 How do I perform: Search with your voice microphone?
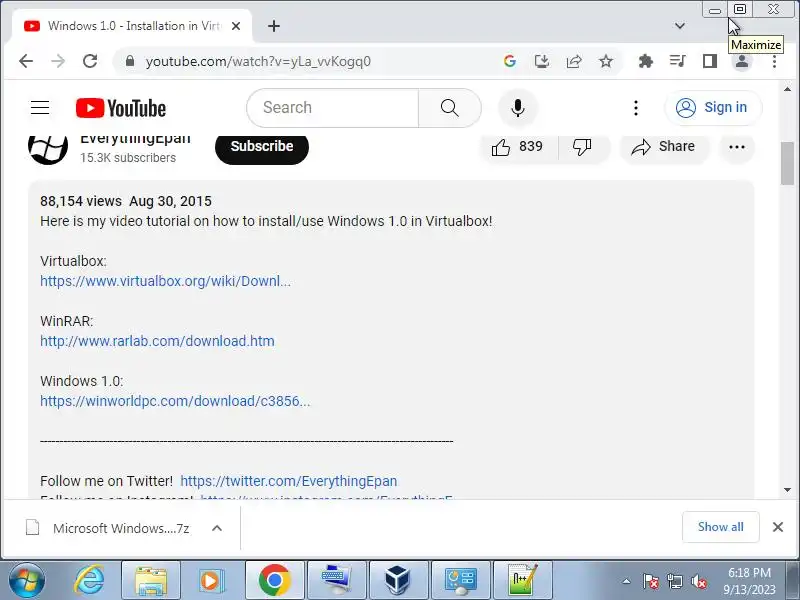(518, 108)
